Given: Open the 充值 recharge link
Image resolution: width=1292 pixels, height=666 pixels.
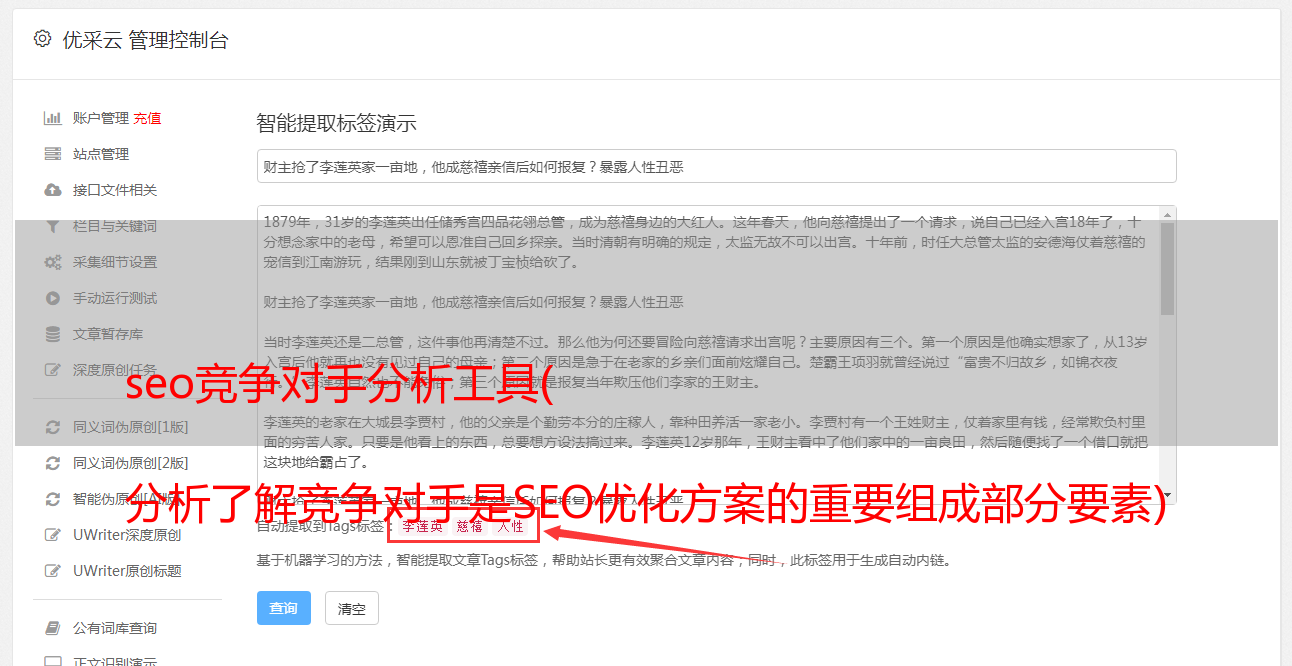Looking at the screenshot, I should point(147,118).
